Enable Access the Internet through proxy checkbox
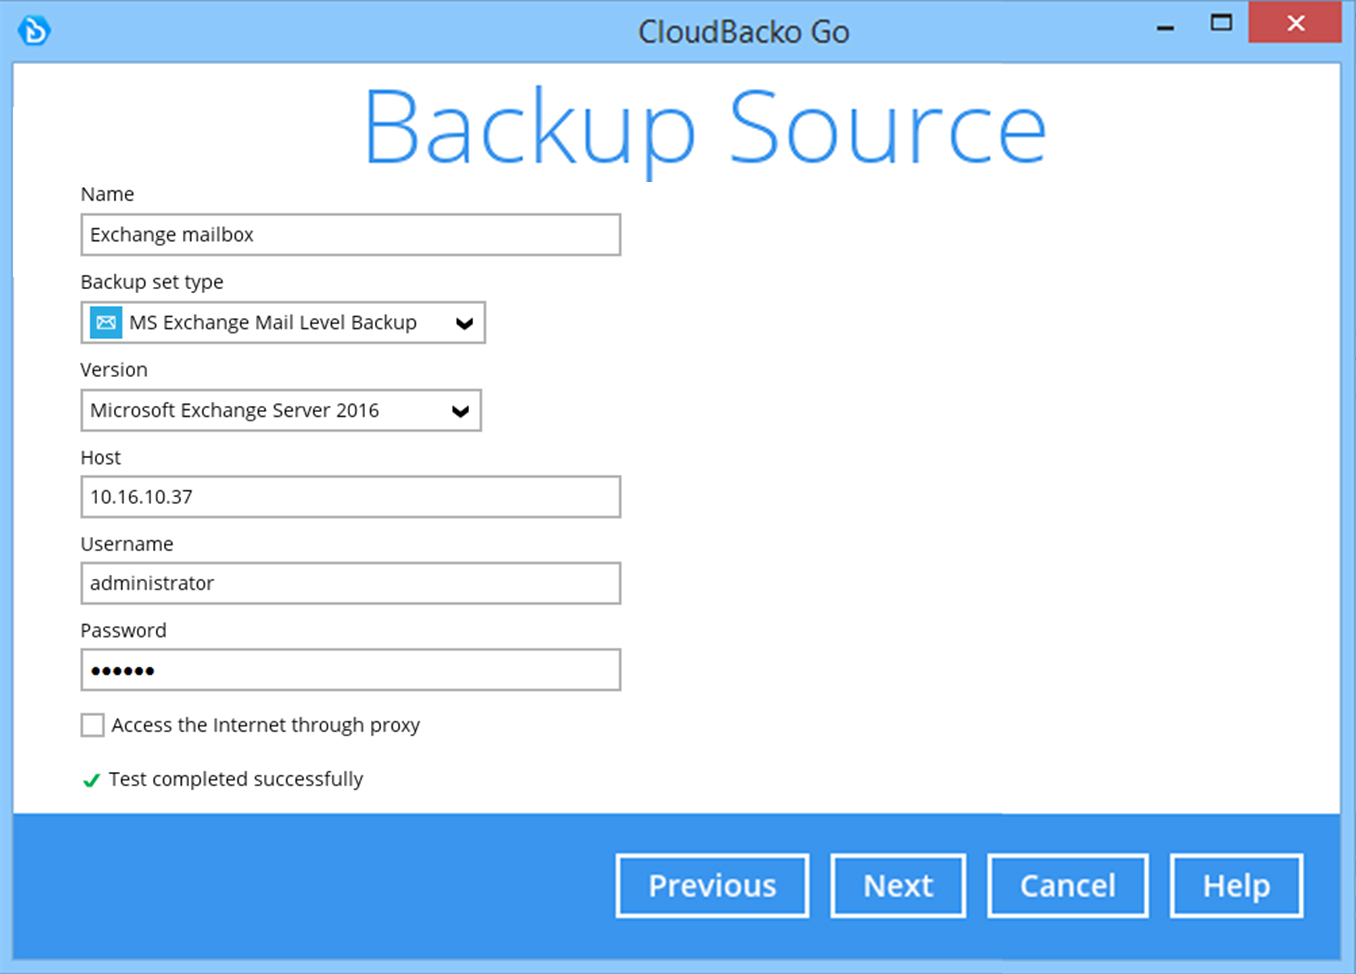 [93, 725]
